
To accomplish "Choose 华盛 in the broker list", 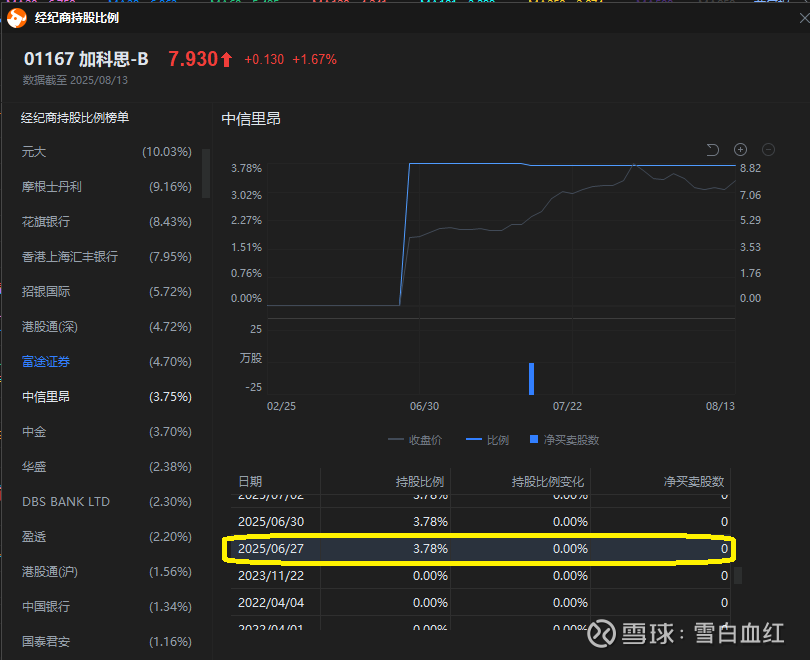I will click(106, 467).
